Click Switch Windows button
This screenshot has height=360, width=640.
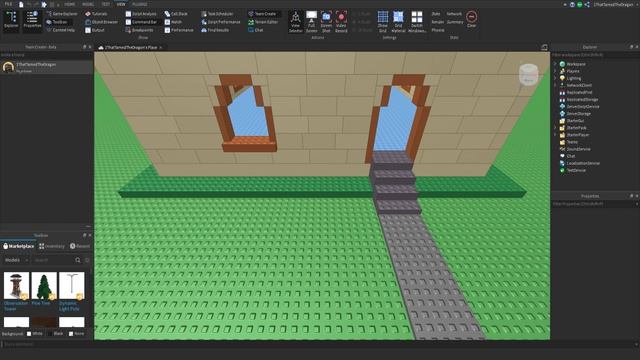tap(417, 22)
